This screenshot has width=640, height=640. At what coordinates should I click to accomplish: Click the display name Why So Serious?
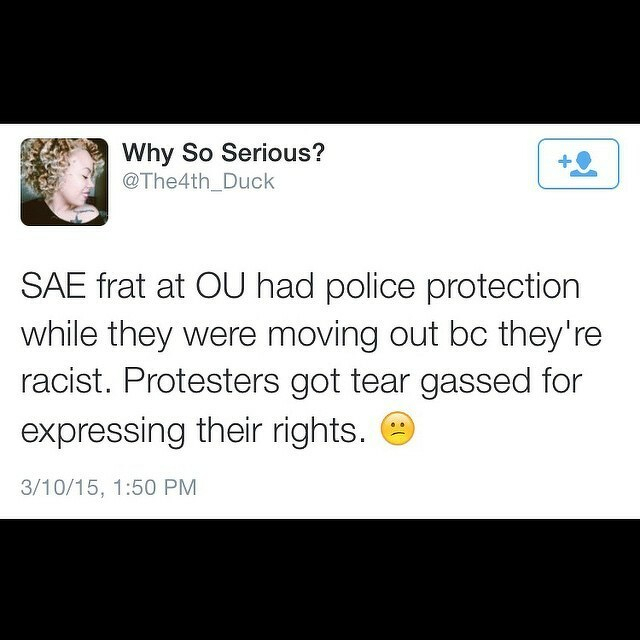(223, 153)
